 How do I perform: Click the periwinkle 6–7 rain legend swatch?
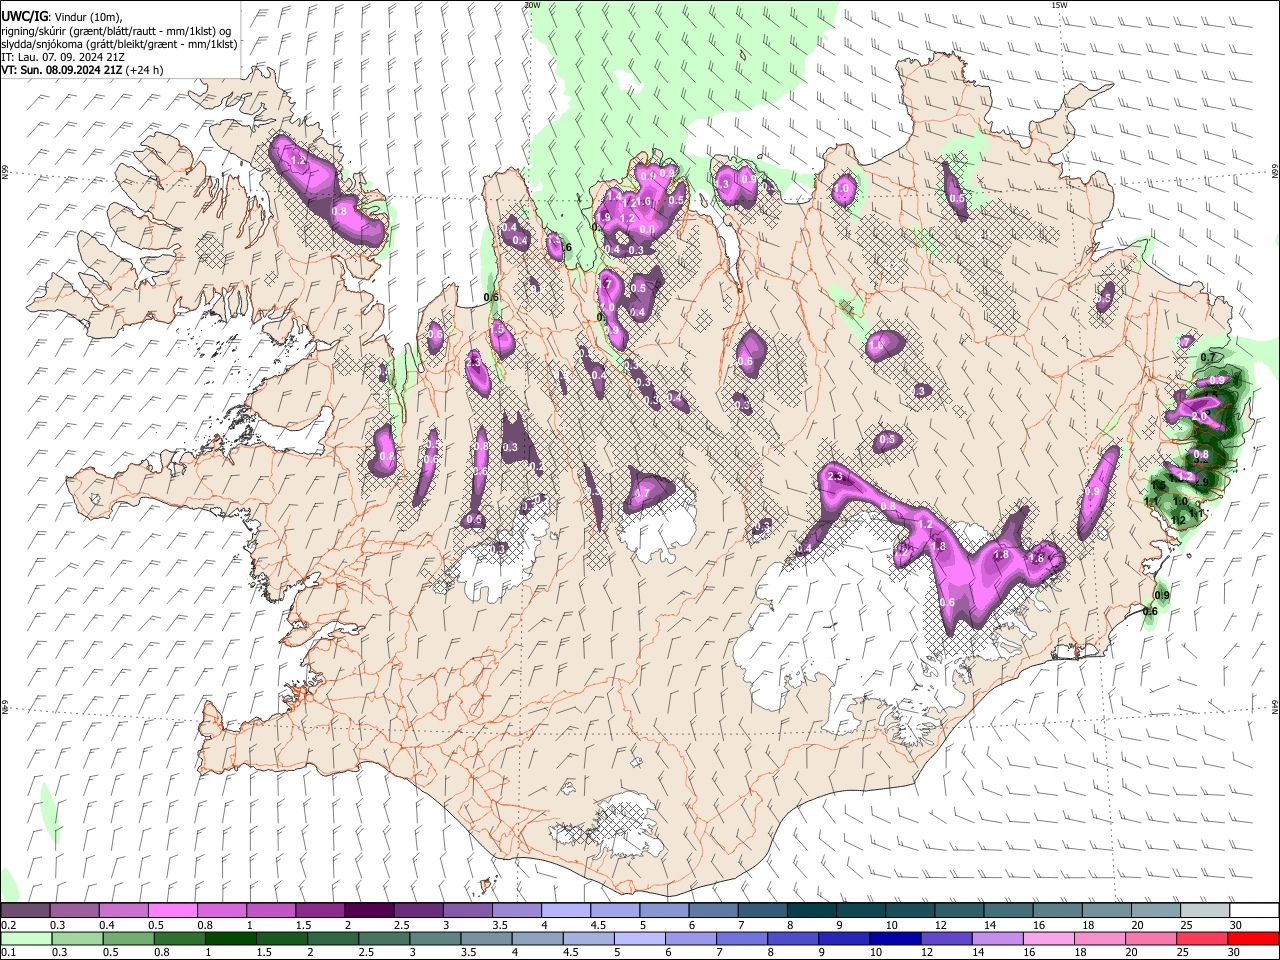(x=690, y=938)
